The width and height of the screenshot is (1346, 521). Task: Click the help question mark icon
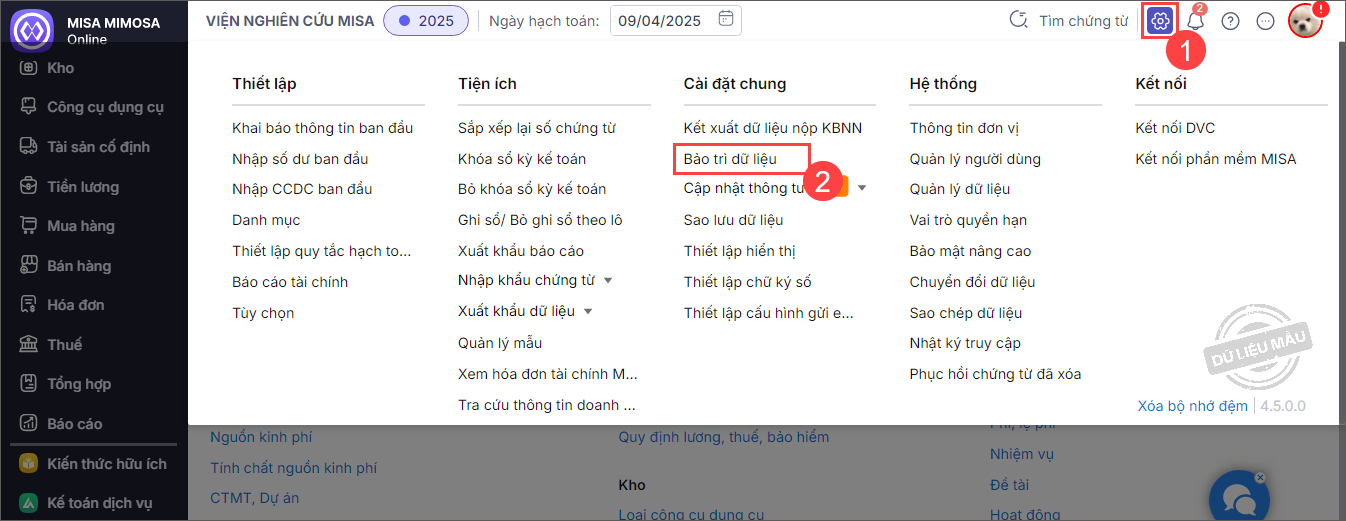(x=1231, y=21)
